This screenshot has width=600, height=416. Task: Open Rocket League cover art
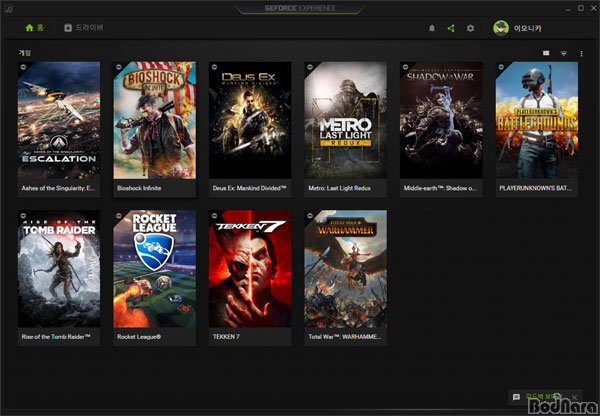point(155,269)
